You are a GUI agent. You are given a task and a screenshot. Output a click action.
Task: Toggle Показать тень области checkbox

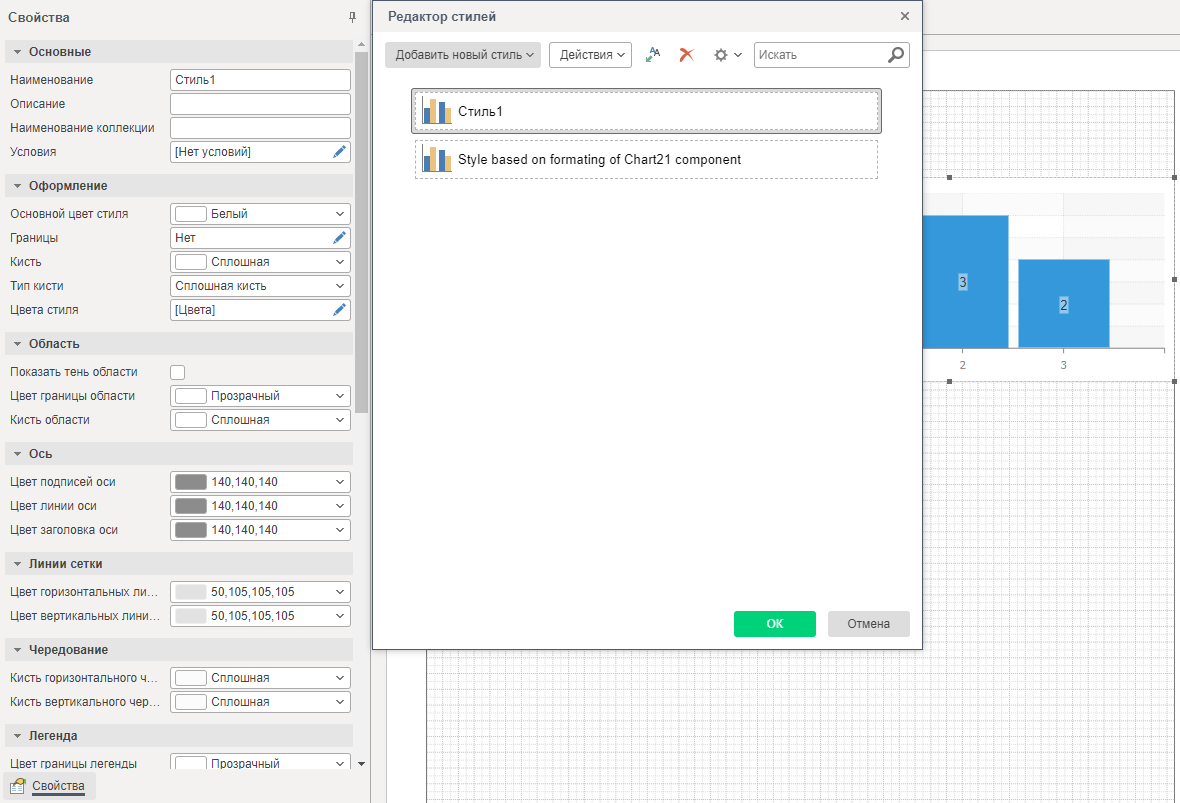178,372
